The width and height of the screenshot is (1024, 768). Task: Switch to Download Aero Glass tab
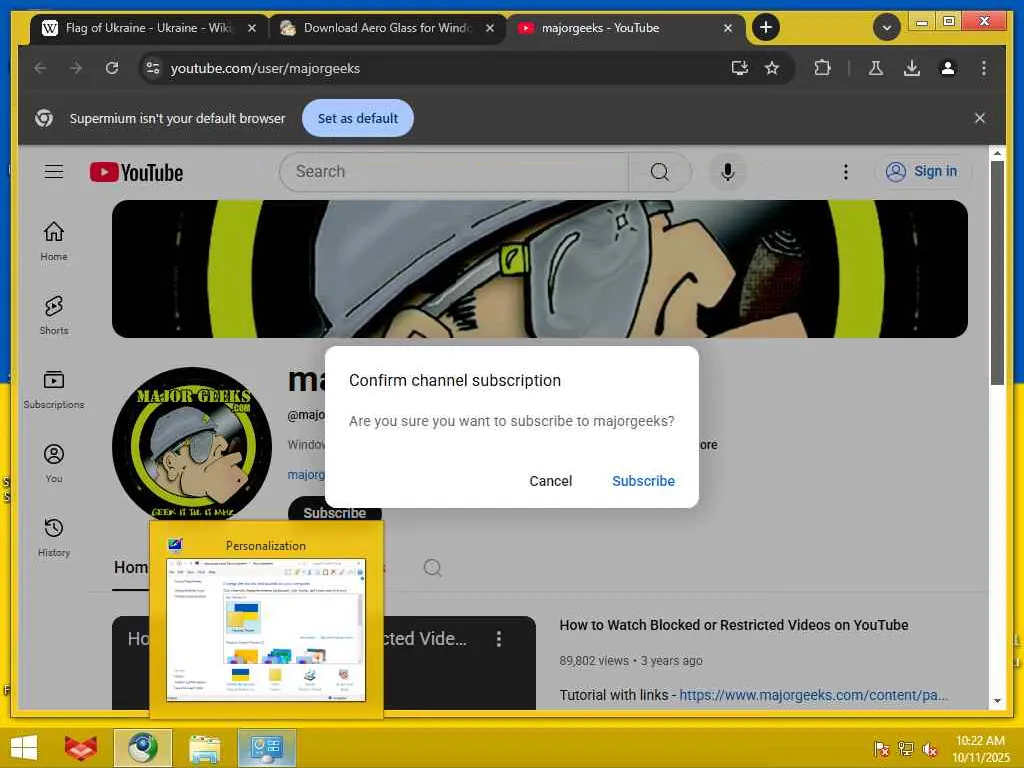387,28
